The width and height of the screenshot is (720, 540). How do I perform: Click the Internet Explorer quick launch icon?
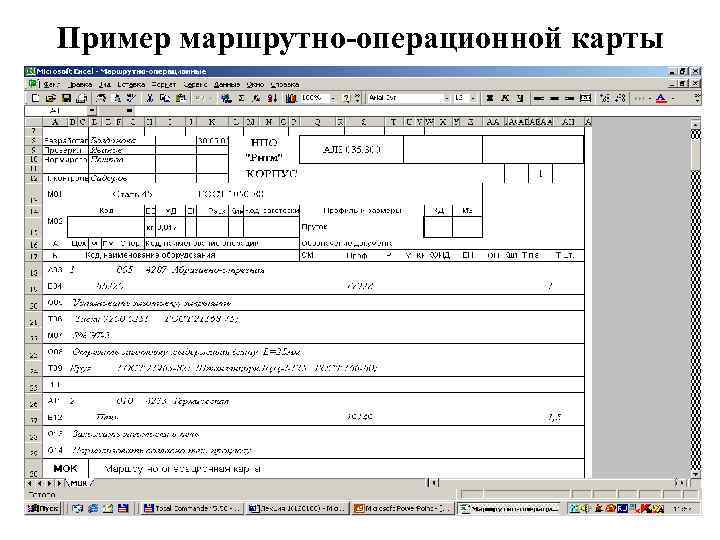click(93, 509)
